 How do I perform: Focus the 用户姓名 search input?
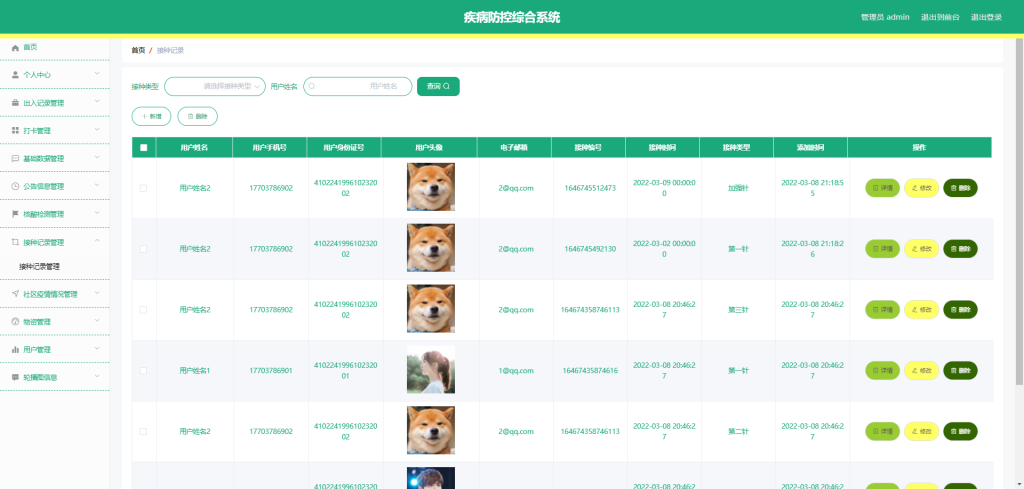pos(357,86)
